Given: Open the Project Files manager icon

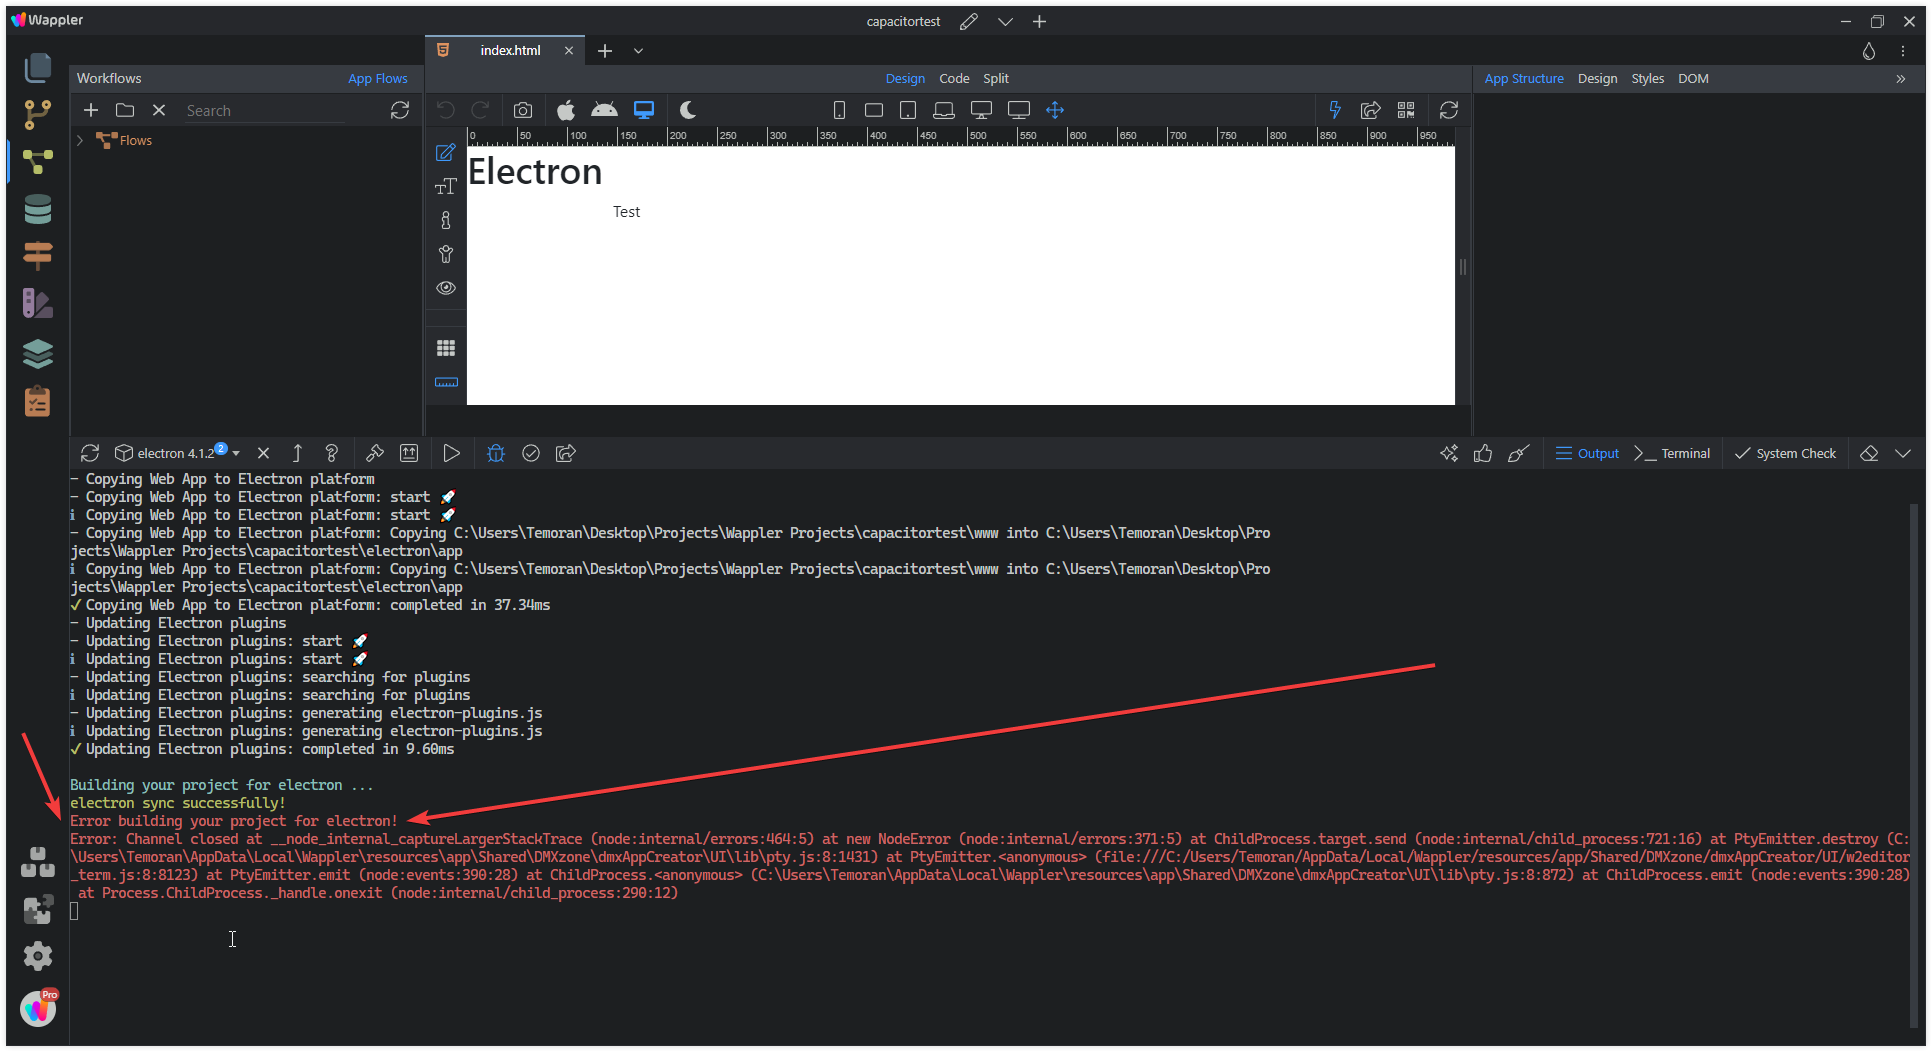Looking at the screenshot, I should [38, 67].
